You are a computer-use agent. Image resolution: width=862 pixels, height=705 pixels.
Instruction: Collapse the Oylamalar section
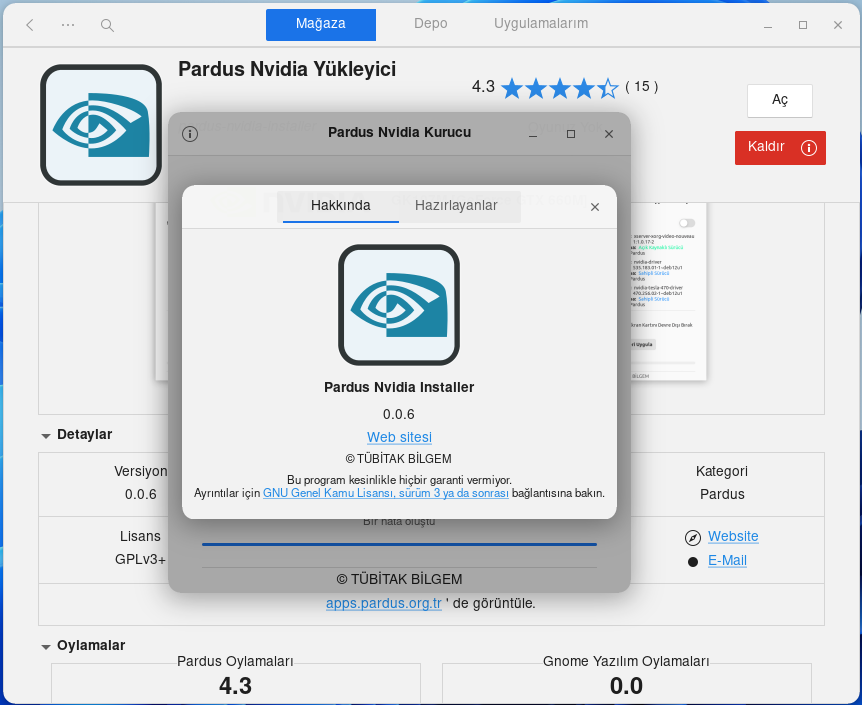[46, 647]
